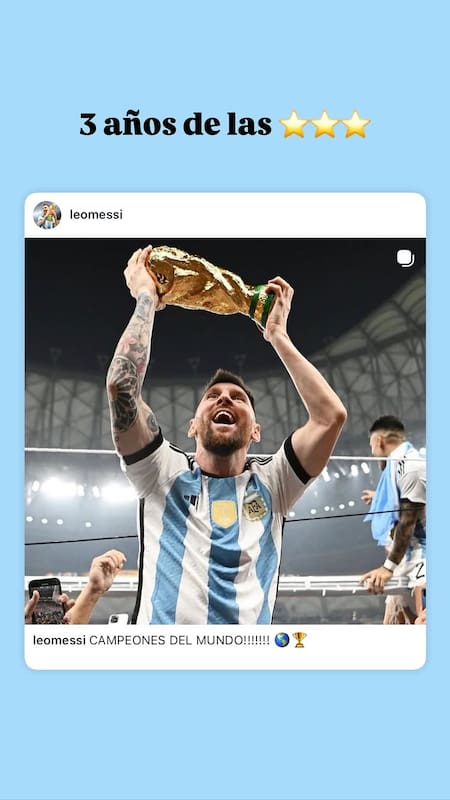
Task: Select the first star in the heading
Action: point(294,124)
